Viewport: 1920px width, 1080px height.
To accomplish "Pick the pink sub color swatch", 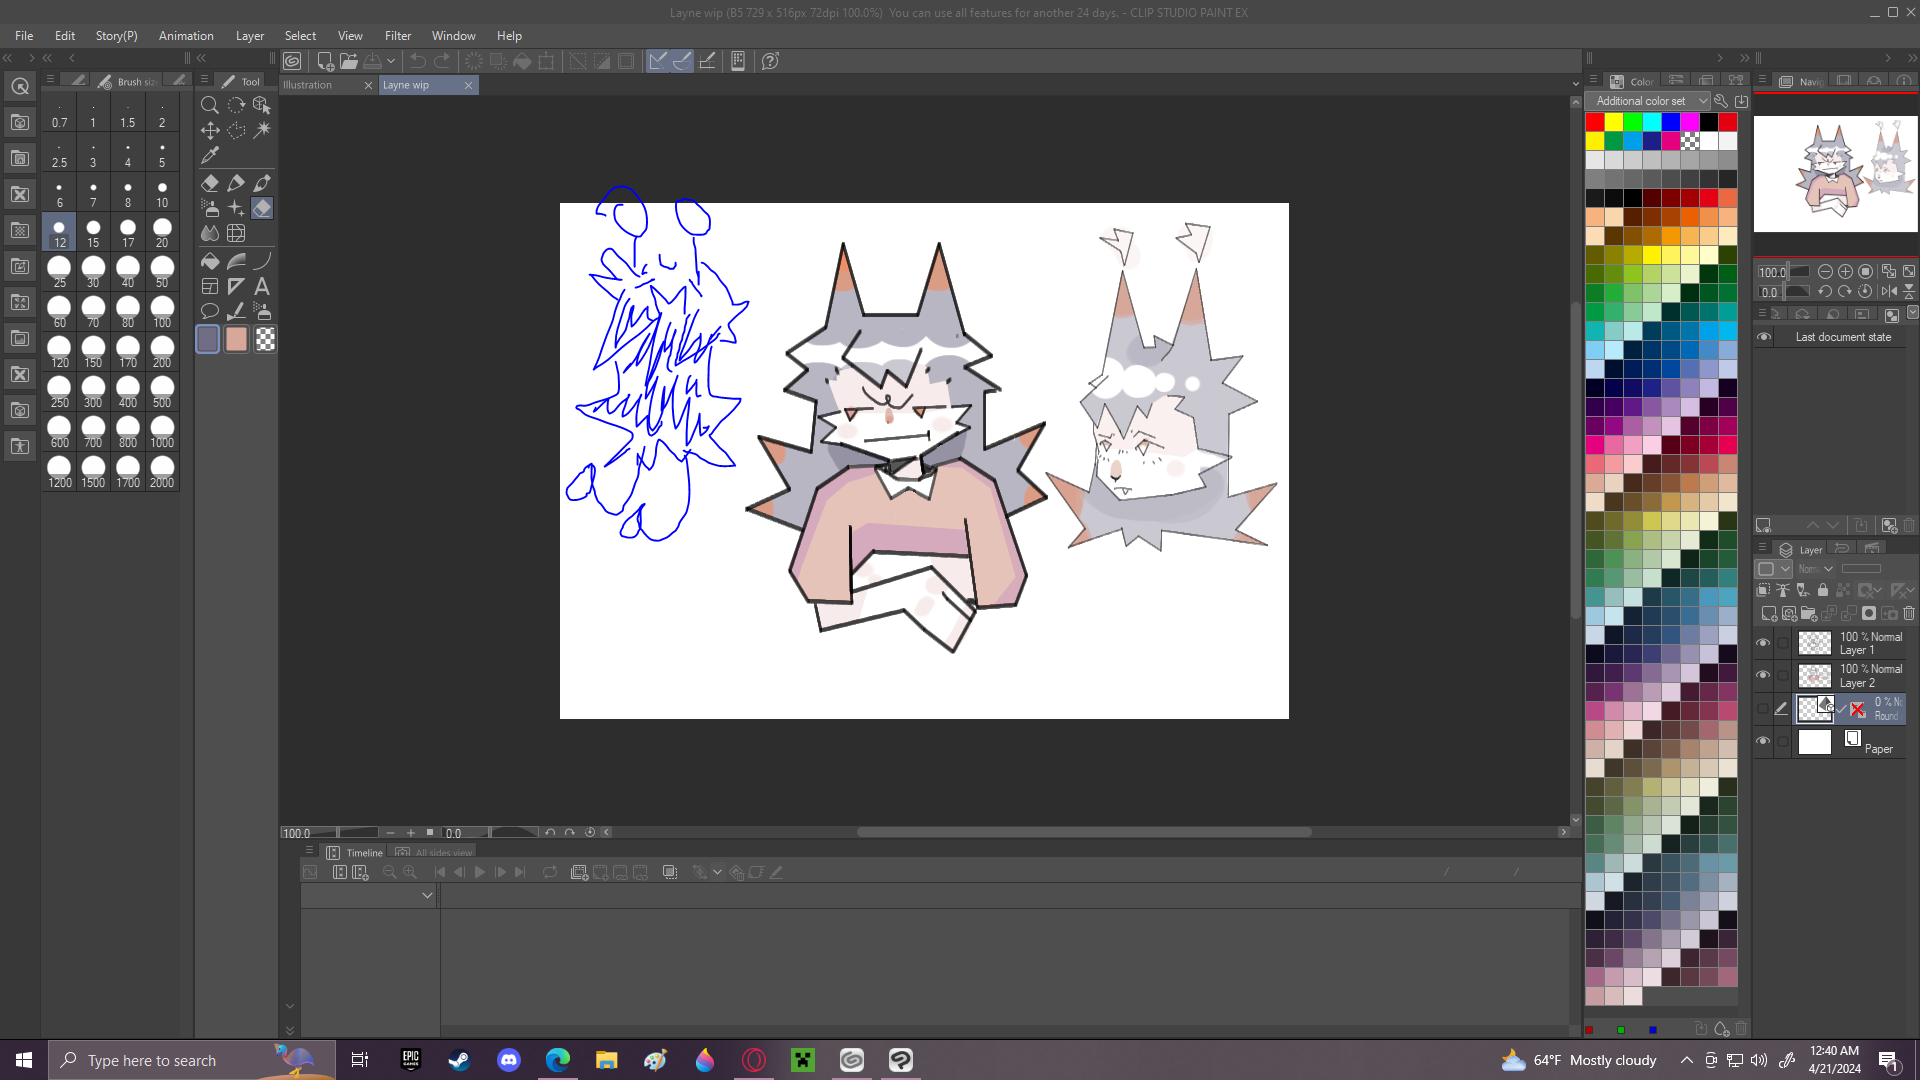I will coord(236,339).
